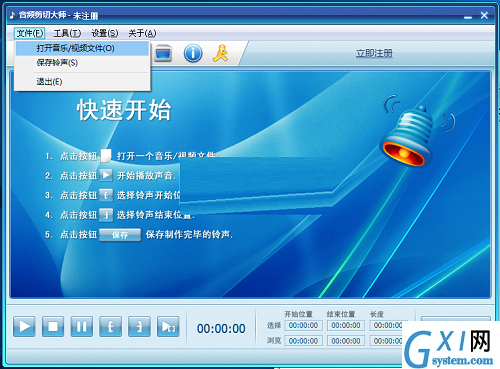The height and width of the screenshot is (369, 500).
Task: Open the 工具(T) menu
Action: pos(67,33)
